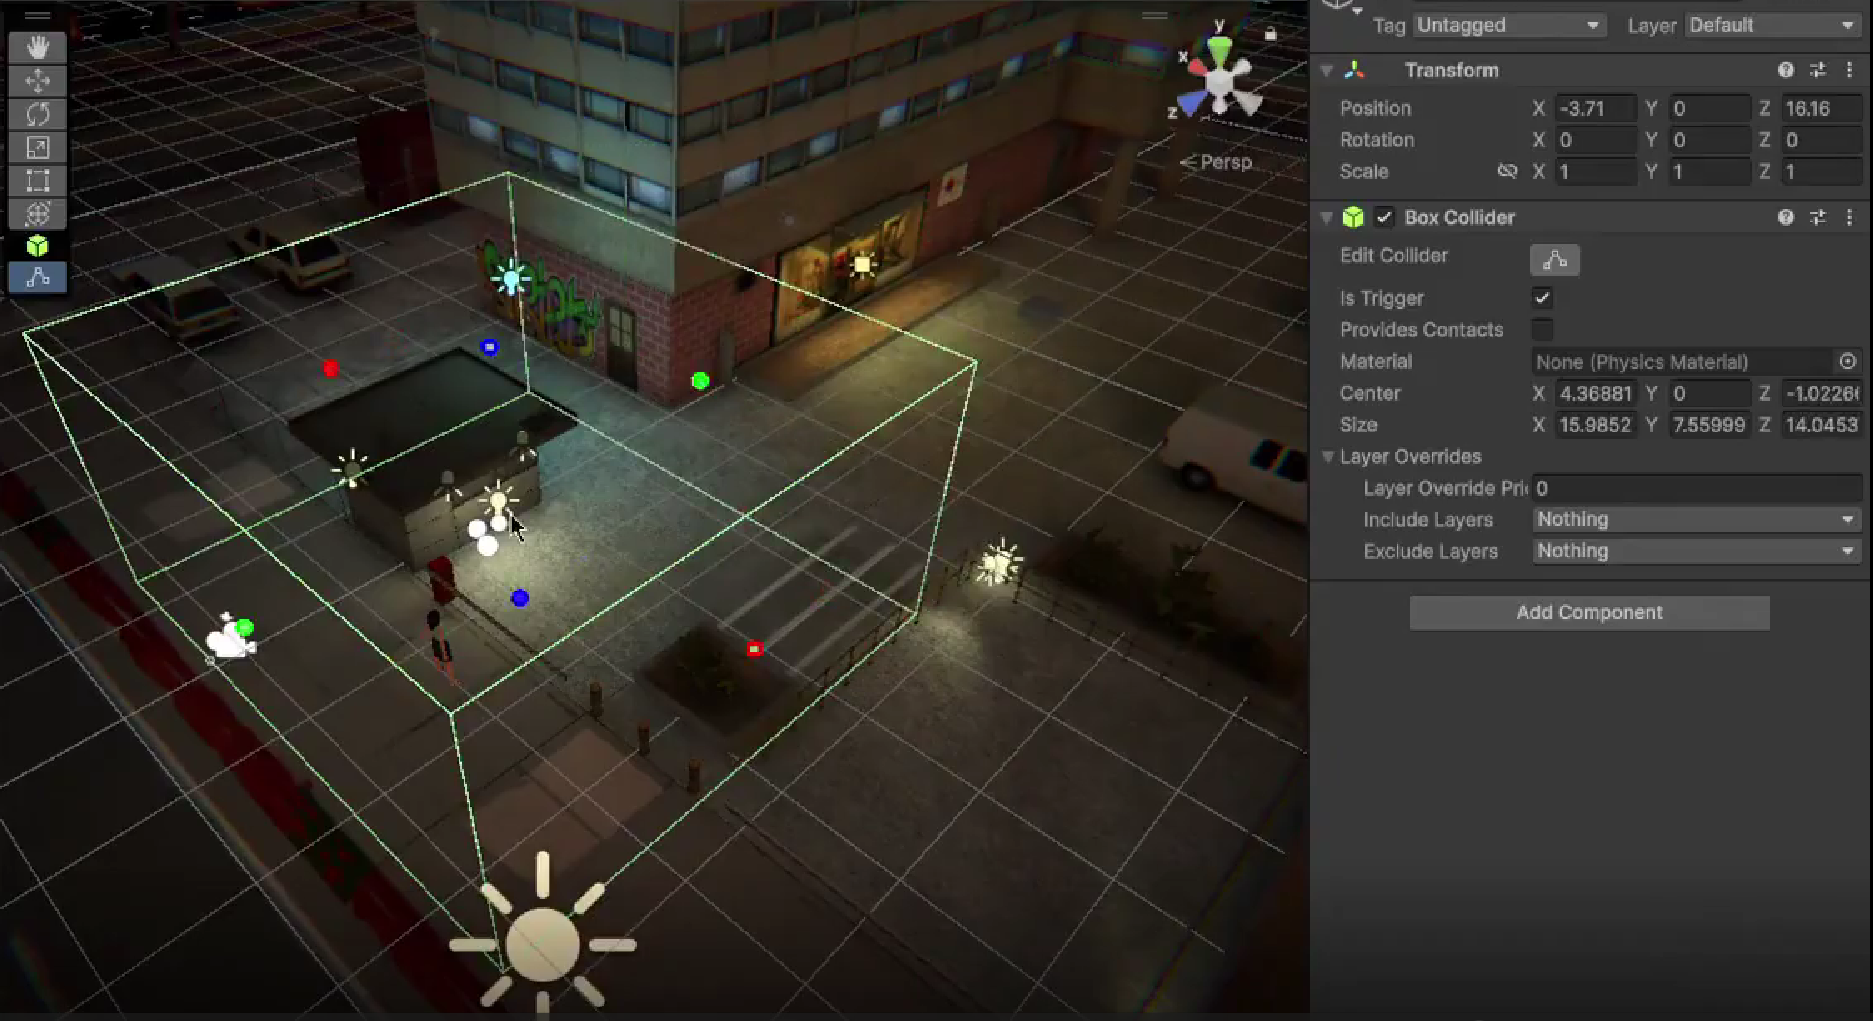This screenshot has width=1873, height=1021.
Task: Open Box Collider help reference
Action: pos(1785,218)
